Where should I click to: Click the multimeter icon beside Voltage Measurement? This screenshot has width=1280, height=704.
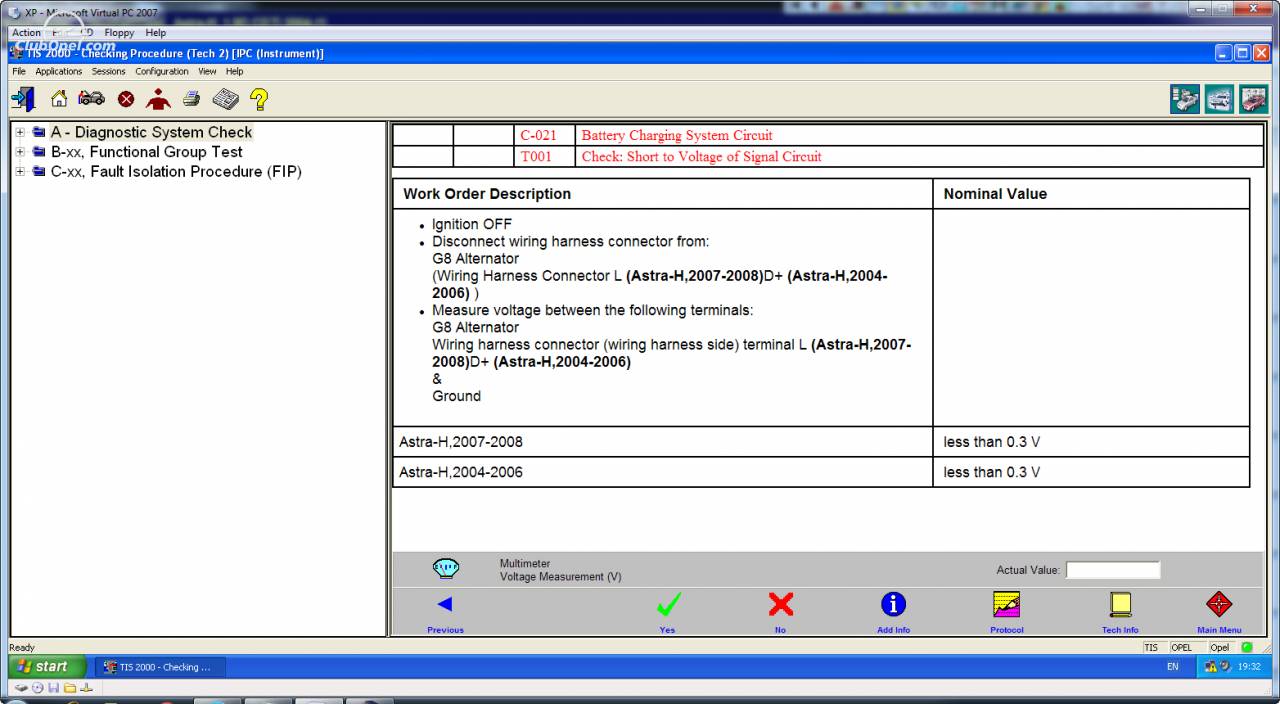click(x=446, y=569)
